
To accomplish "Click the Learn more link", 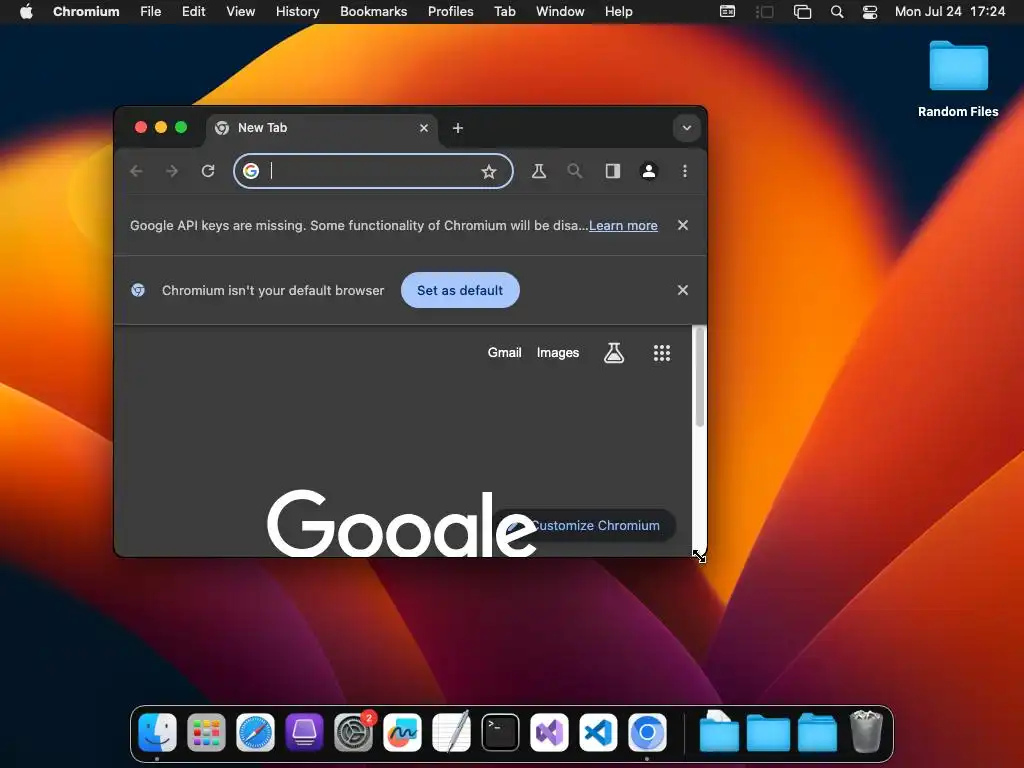I will (623, 225).
